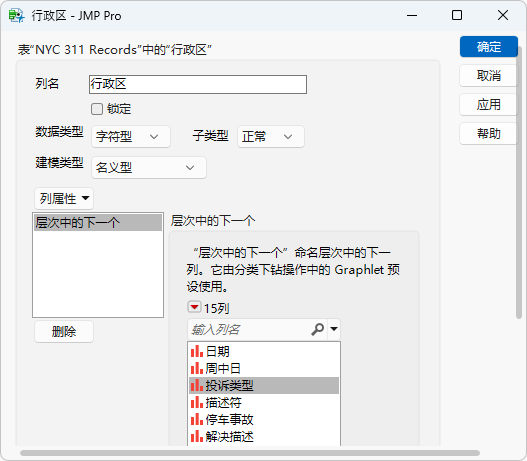Image resolution: width=527 pixels, height=461 pixels.
Task: Toggle the 锁定 checkbox
Action: point(97,109)
